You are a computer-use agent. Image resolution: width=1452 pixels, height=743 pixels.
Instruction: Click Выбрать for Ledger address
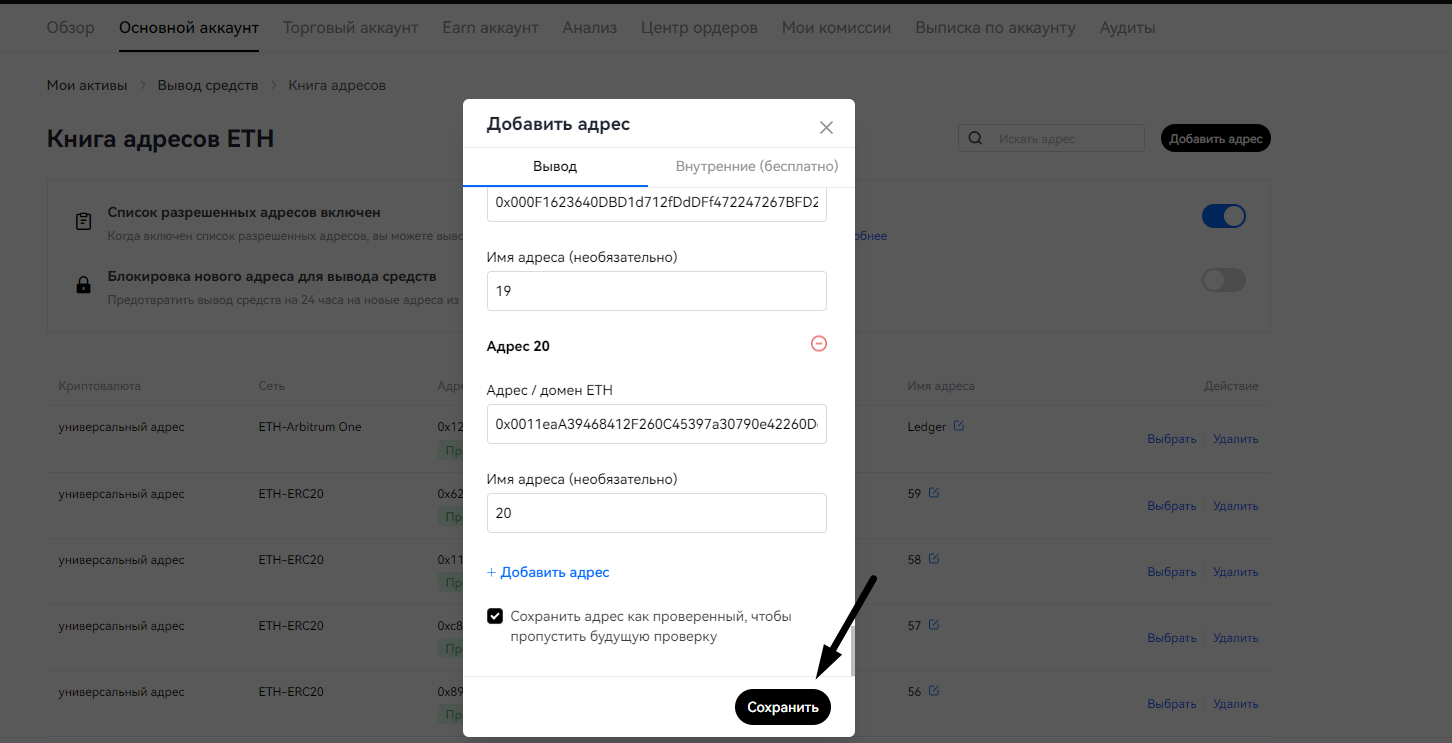point(1172,439)
